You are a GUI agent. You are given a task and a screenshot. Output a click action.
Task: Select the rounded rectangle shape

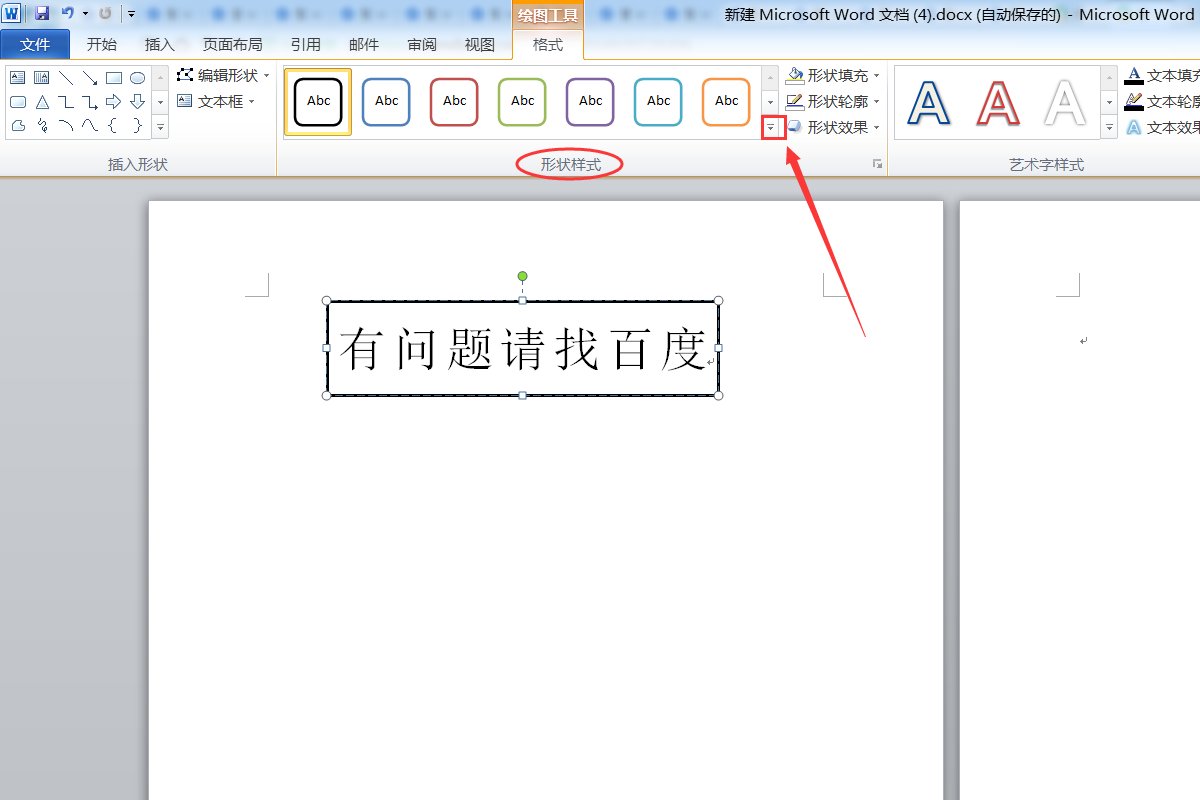pyautogui.click(x=18, y=101)
